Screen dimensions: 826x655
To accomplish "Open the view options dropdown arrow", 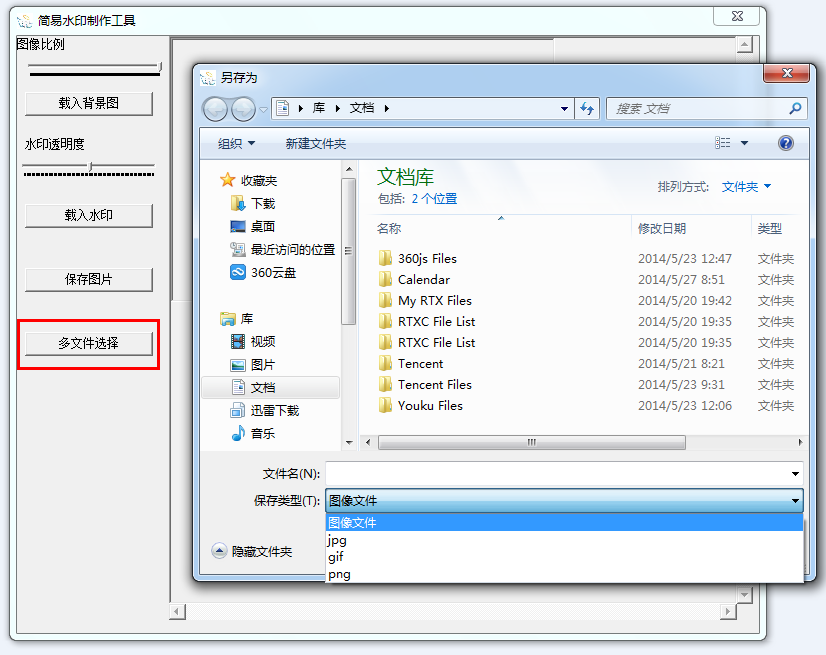I will tap(744, 143).
